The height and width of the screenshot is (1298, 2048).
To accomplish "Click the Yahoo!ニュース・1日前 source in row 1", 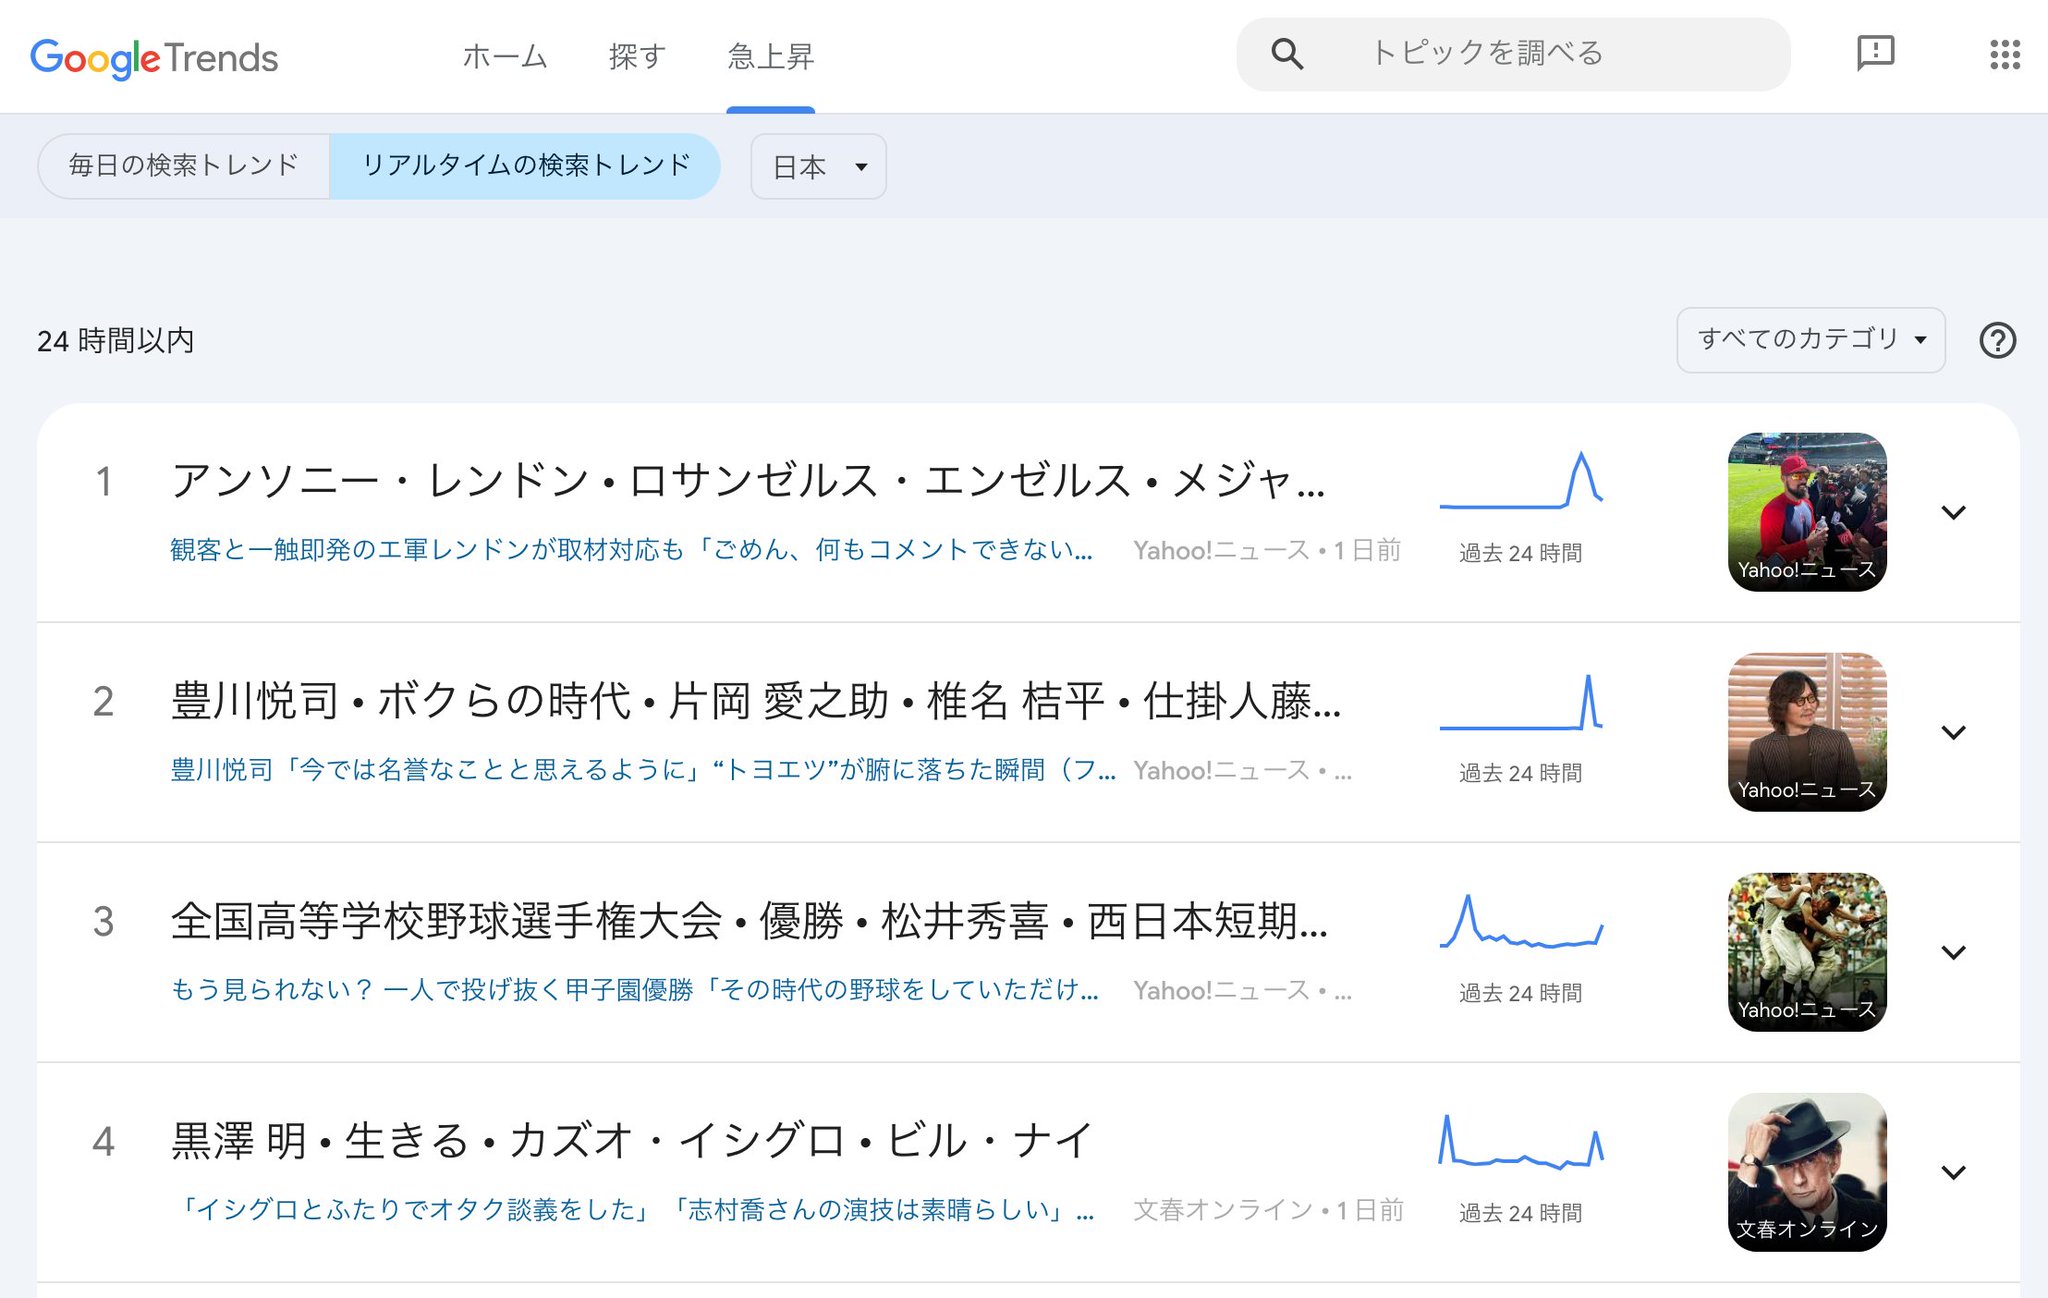I will coord(1267,550).
